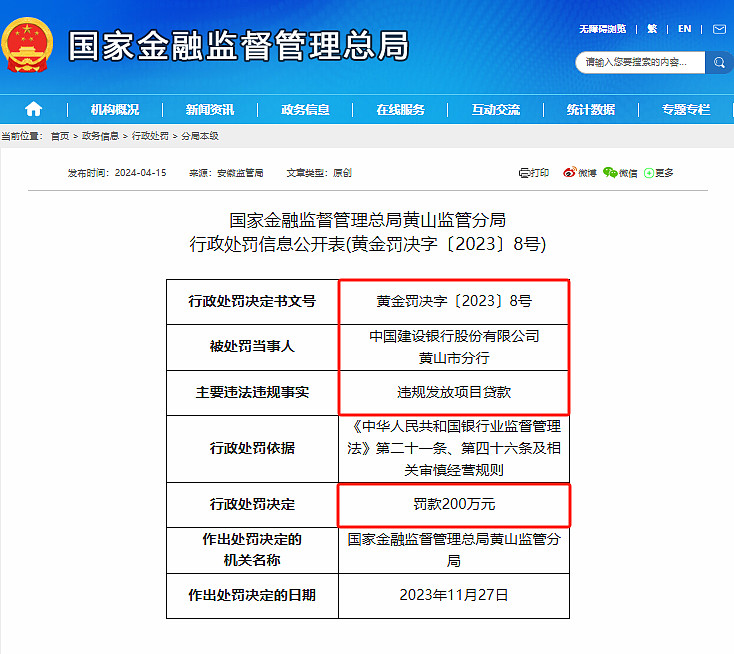Select the legal basis cell 银行业监督管理法
This screenshot has width=734, height=654.
454,448
